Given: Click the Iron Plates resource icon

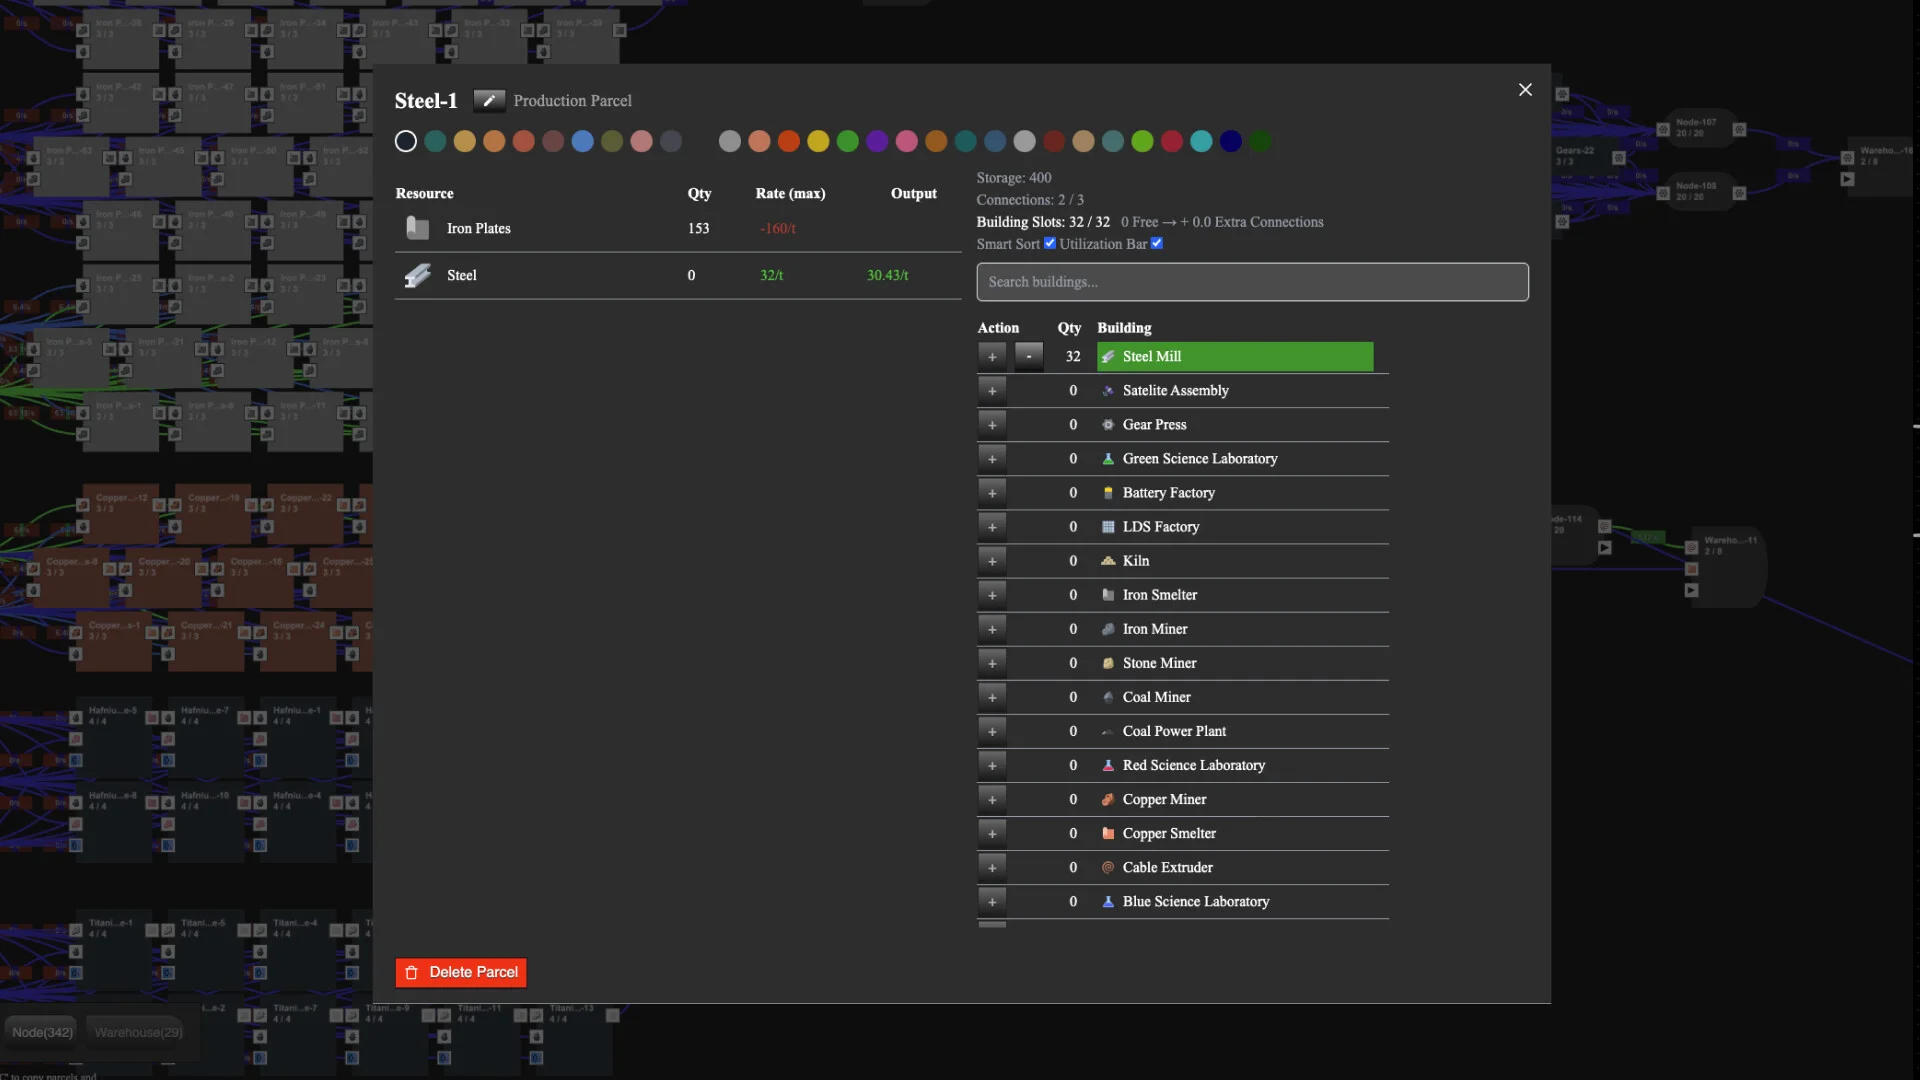Looking at the screenshot, I should click(417, 227).
